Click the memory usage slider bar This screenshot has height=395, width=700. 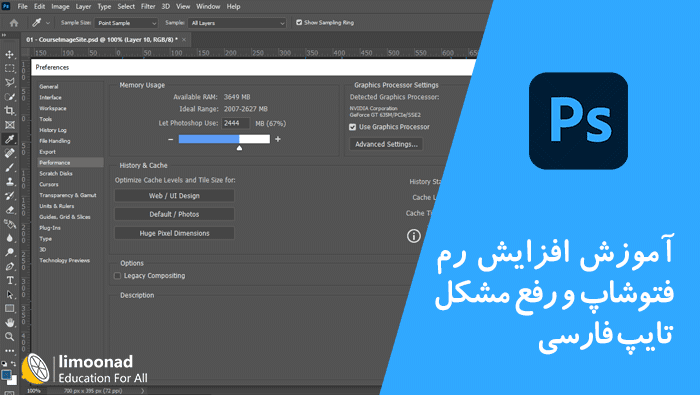[x=224, y=139]
